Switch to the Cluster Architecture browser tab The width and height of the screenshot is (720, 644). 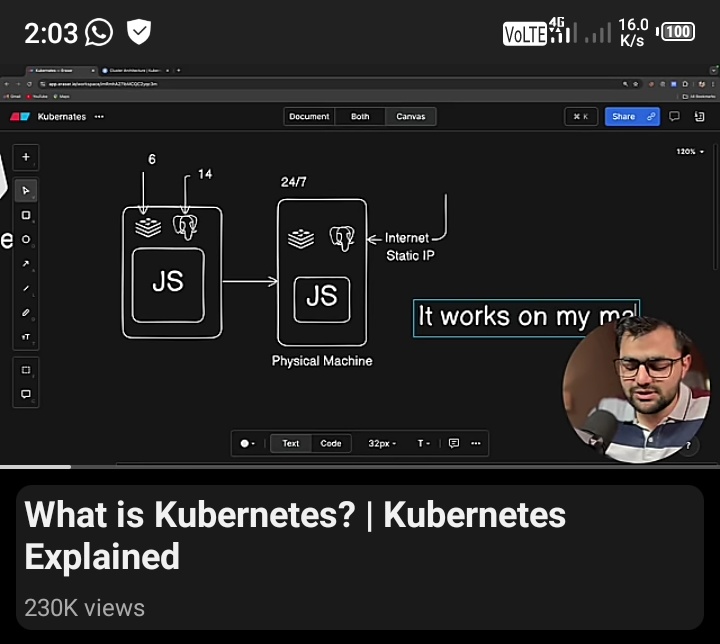coord(135,70)
